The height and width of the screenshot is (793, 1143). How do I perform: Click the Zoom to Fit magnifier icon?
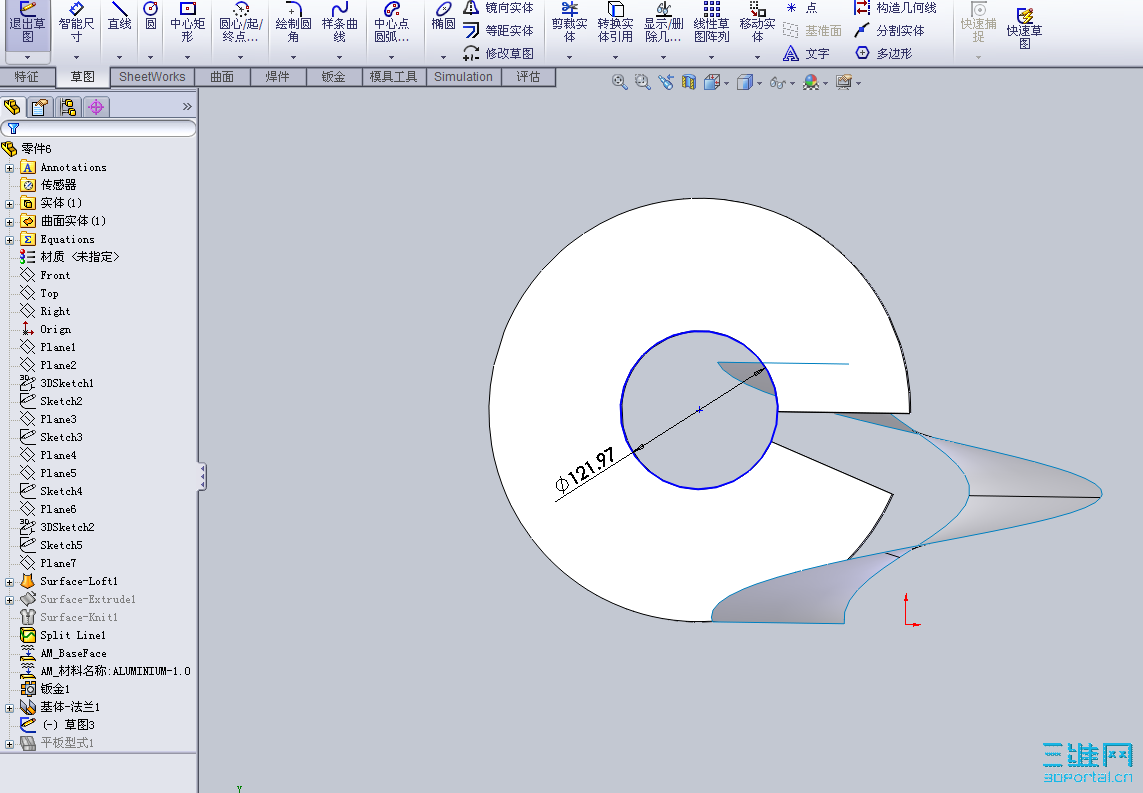(619, 82)
